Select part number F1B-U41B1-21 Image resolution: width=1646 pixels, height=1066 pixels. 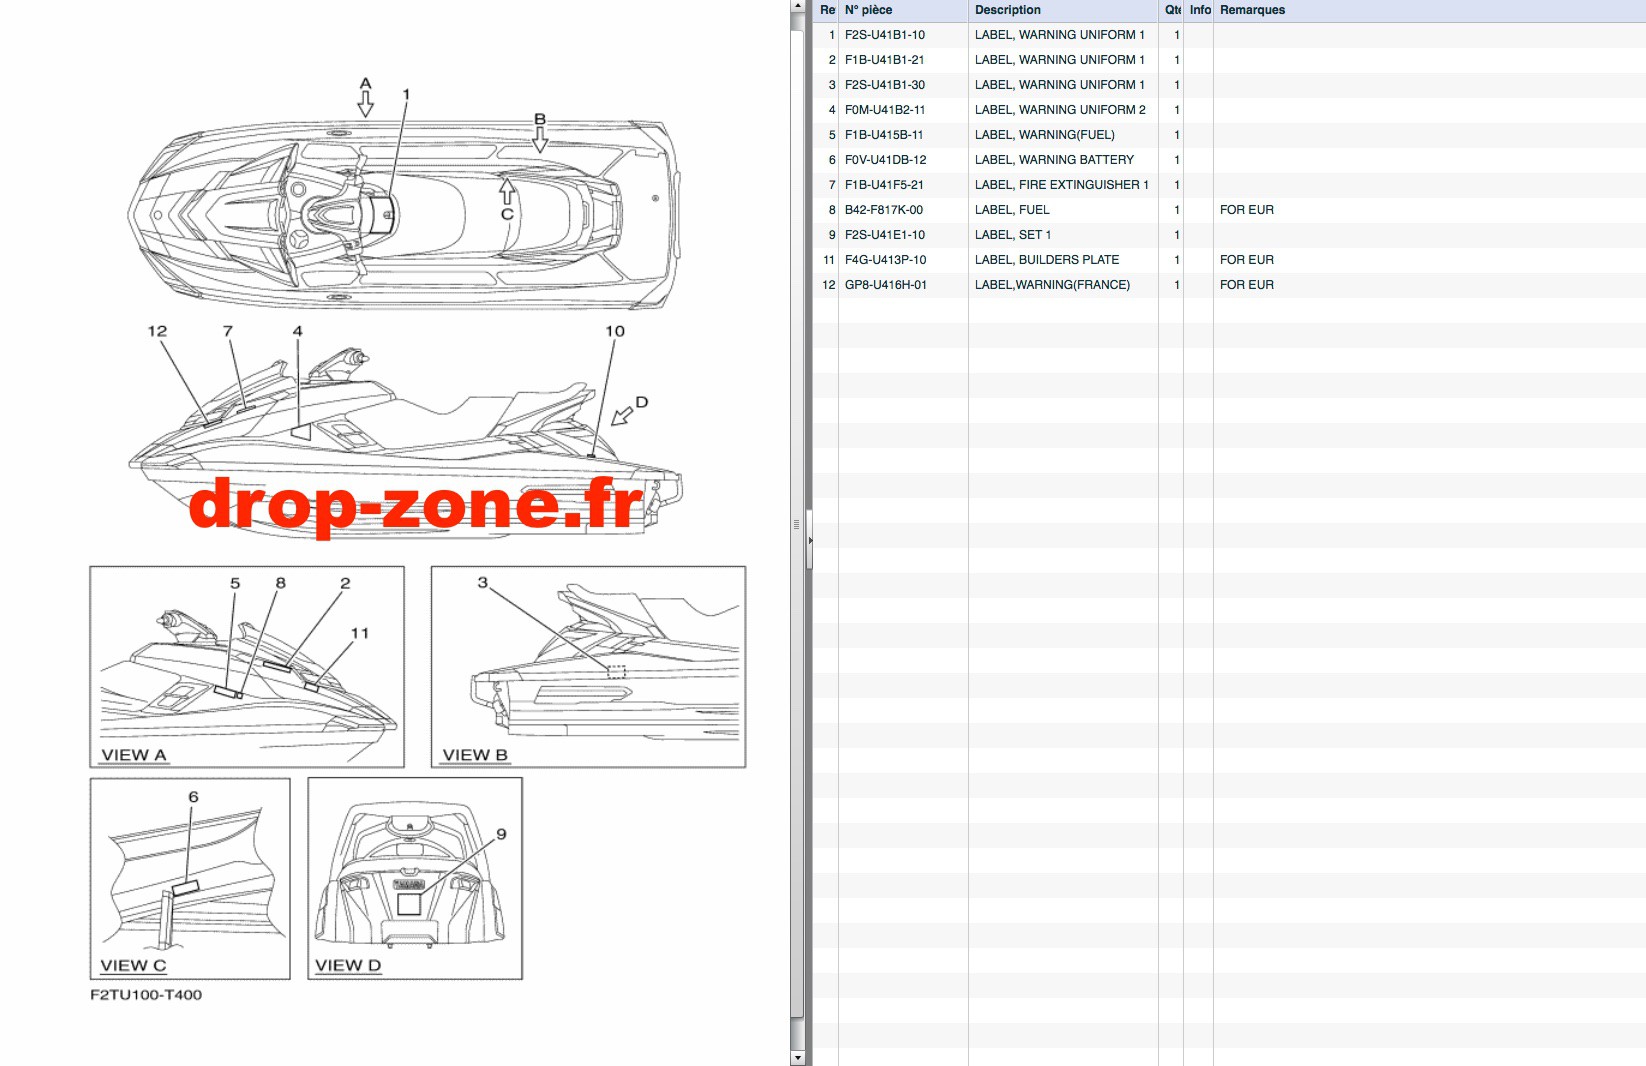point(885,60)
